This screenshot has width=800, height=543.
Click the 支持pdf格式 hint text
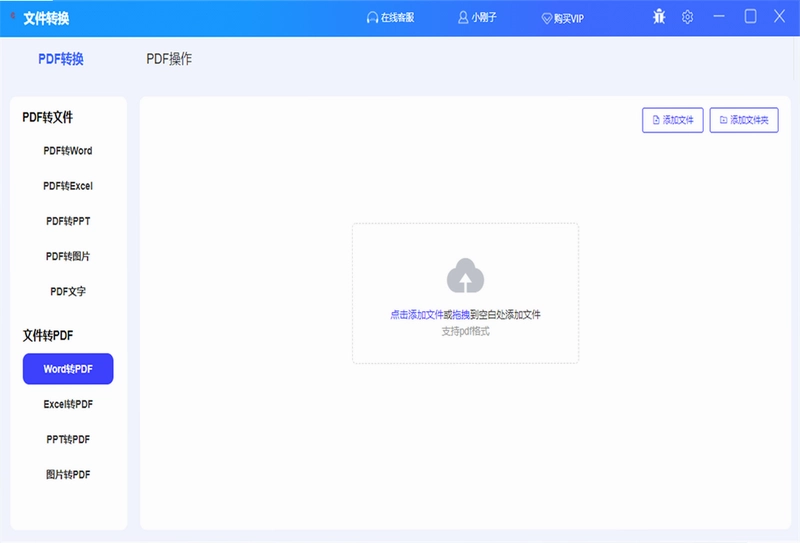[x=465, y=332]
